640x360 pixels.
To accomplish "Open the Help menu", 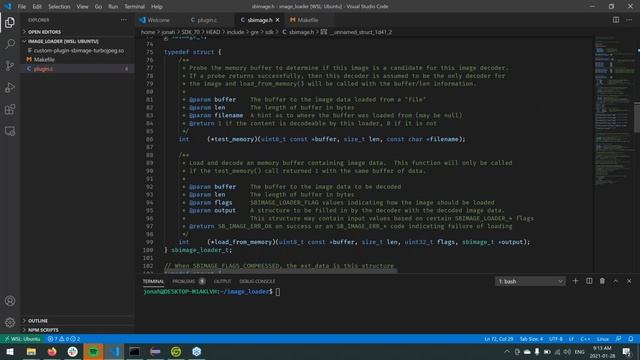I will pyautogui.click(x=157, y=7).
